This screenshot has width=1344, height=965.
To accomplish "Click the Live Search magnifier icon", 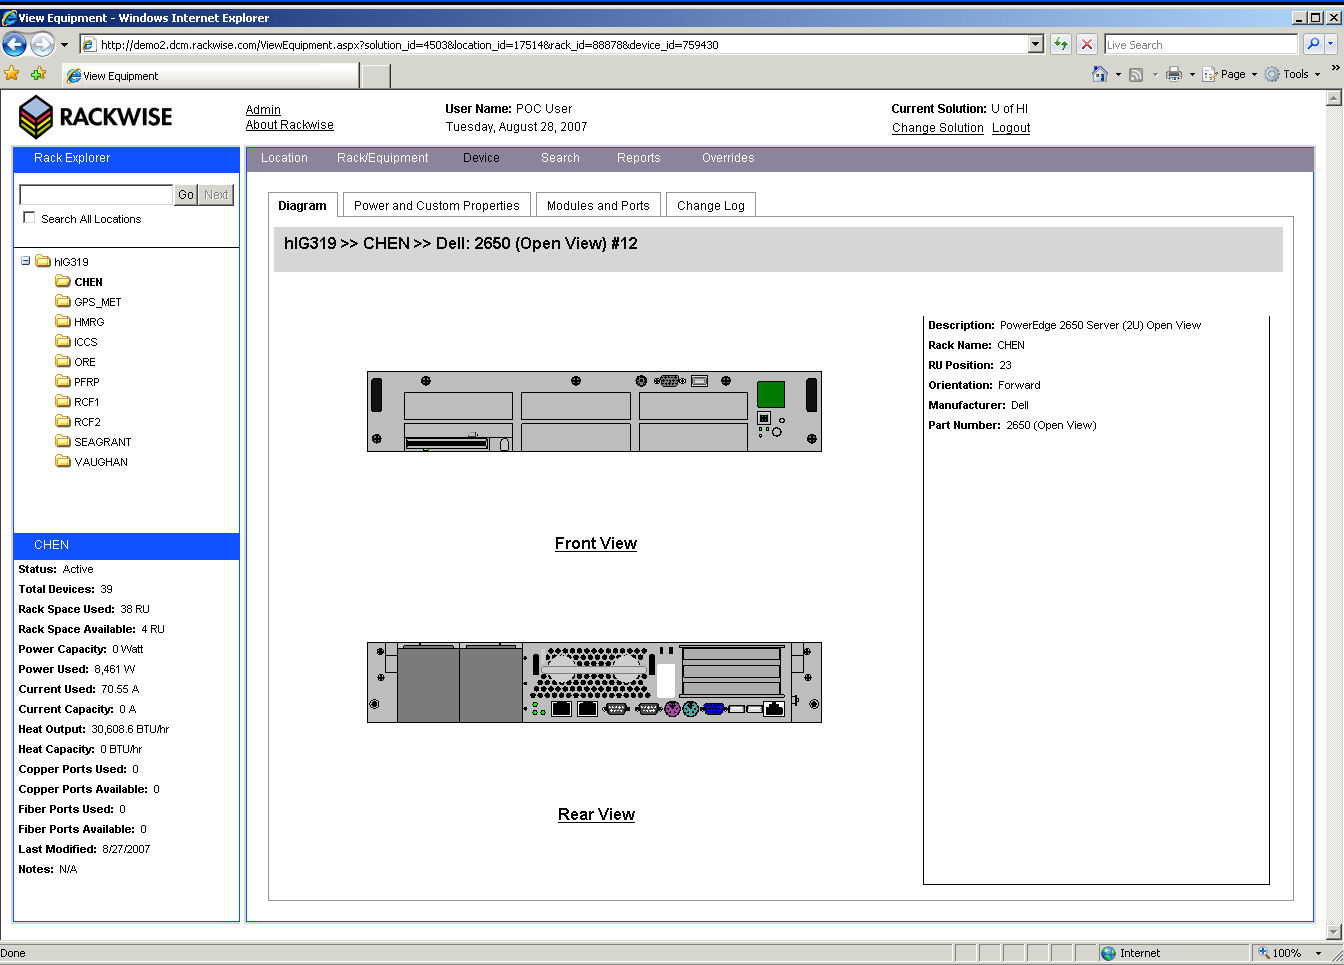I will tap(1313, 44).
